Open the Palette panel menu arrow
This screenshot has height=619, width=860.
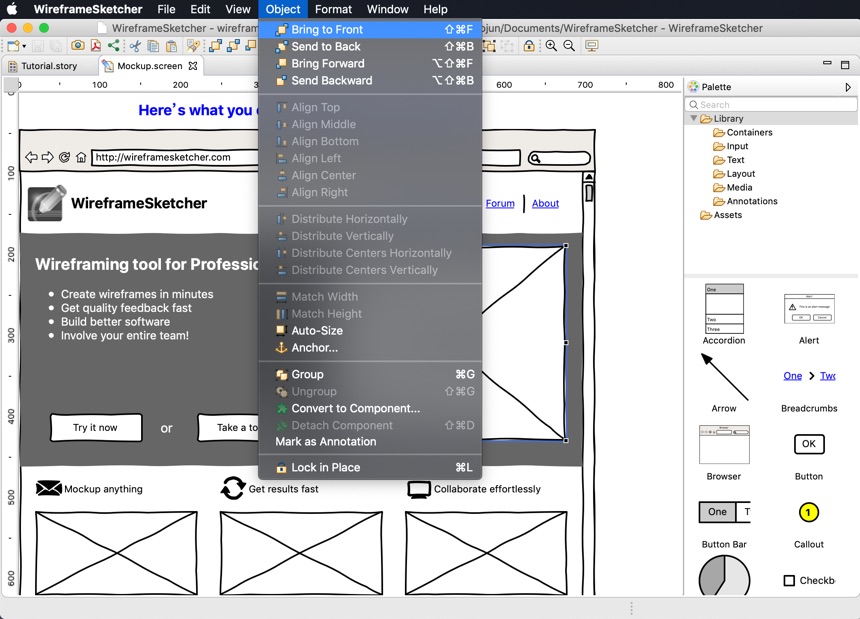pyautogui.click(x=848, y=87)
